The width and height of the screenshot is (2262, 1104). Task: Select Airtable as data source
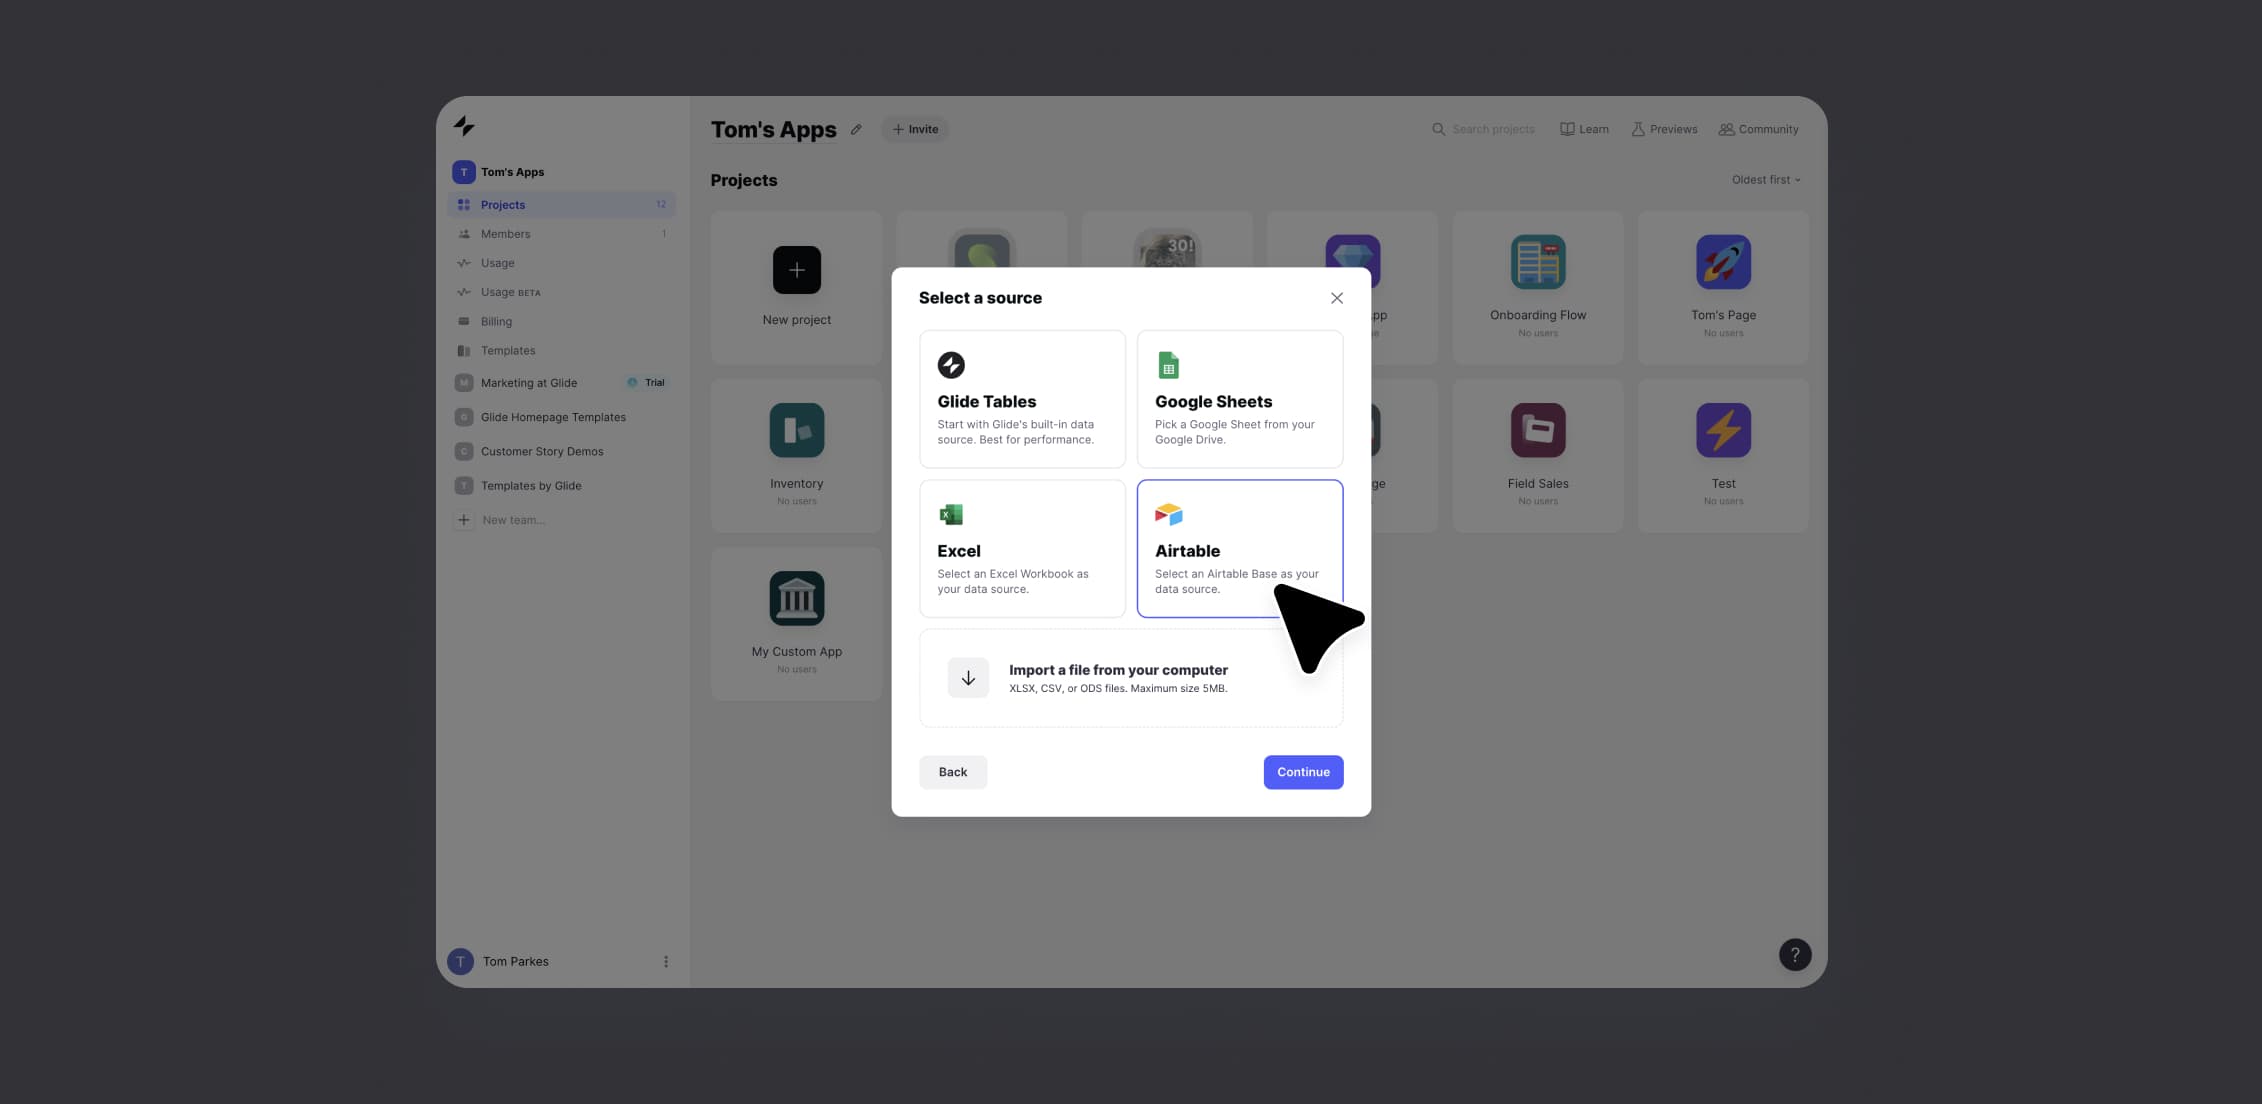click(x=1239, y=548)
